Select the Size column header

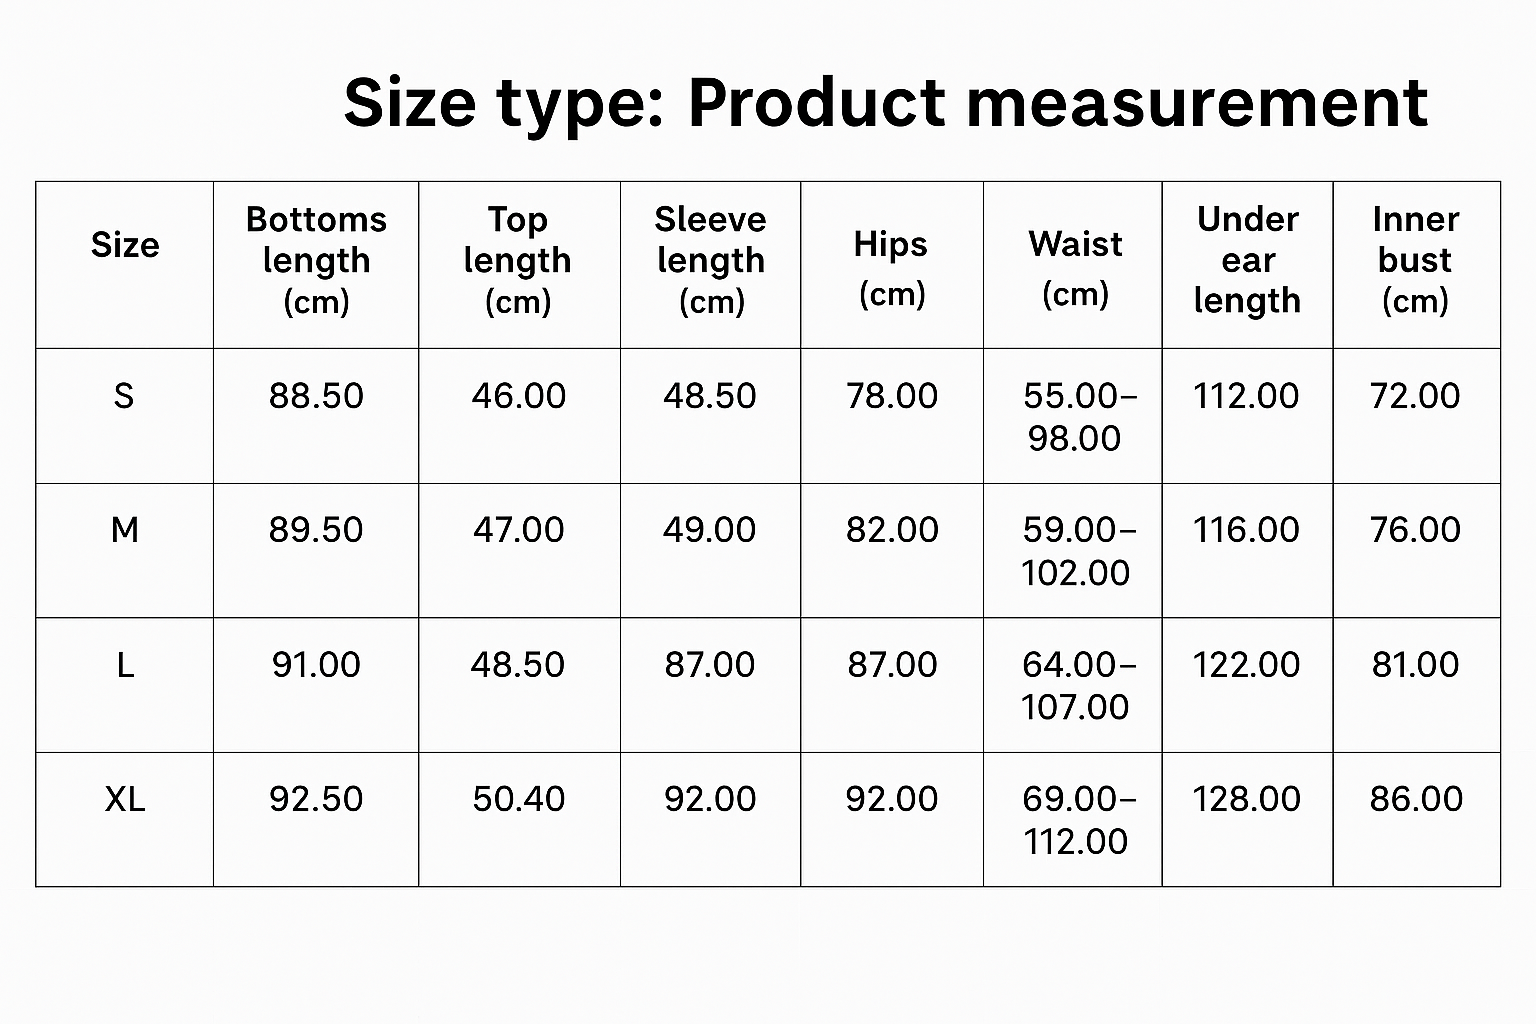click(x=125, y=245)
